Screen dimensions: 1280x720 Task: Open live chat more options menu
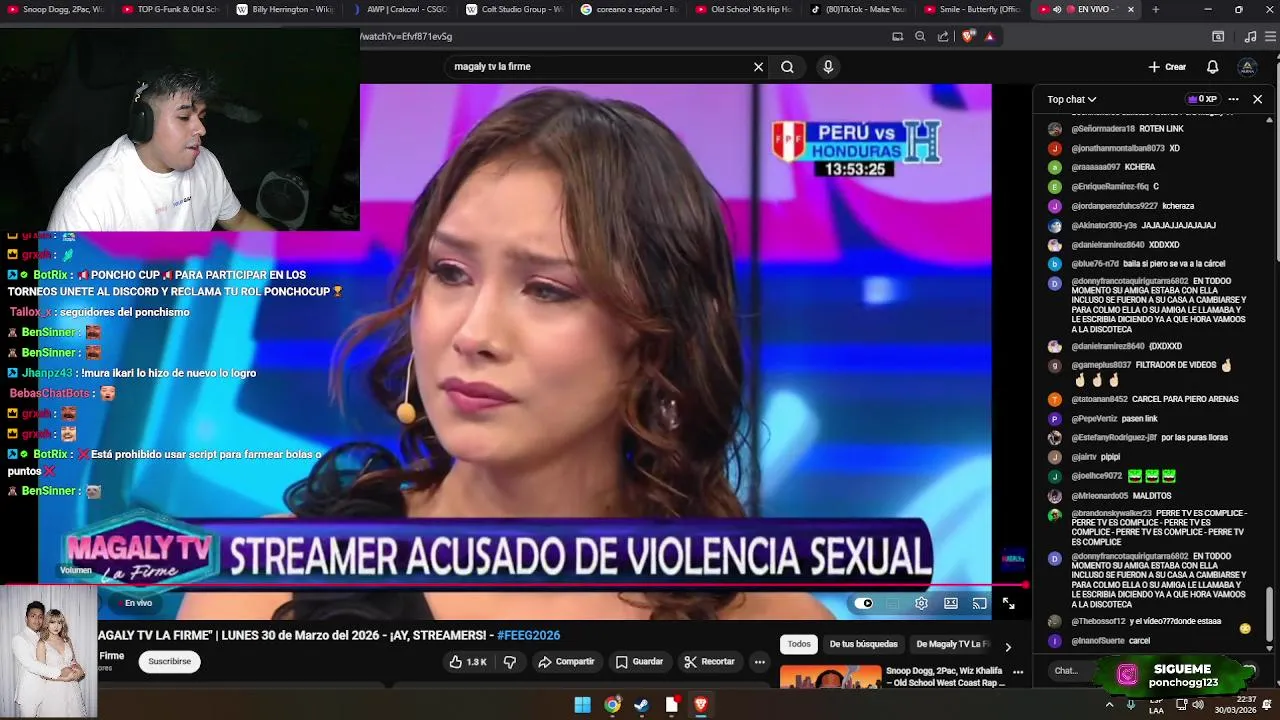point(1233,99)
